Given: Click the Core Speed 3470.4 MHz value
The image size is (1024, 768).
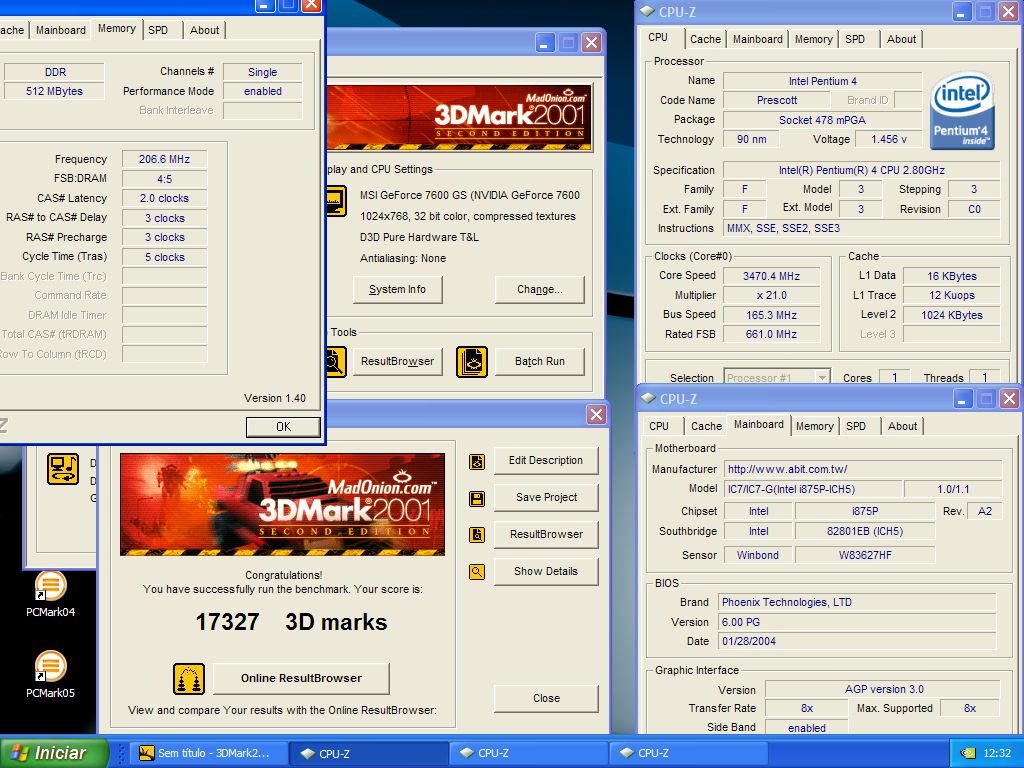Looking at the screenshot, I should pos(771,276).
